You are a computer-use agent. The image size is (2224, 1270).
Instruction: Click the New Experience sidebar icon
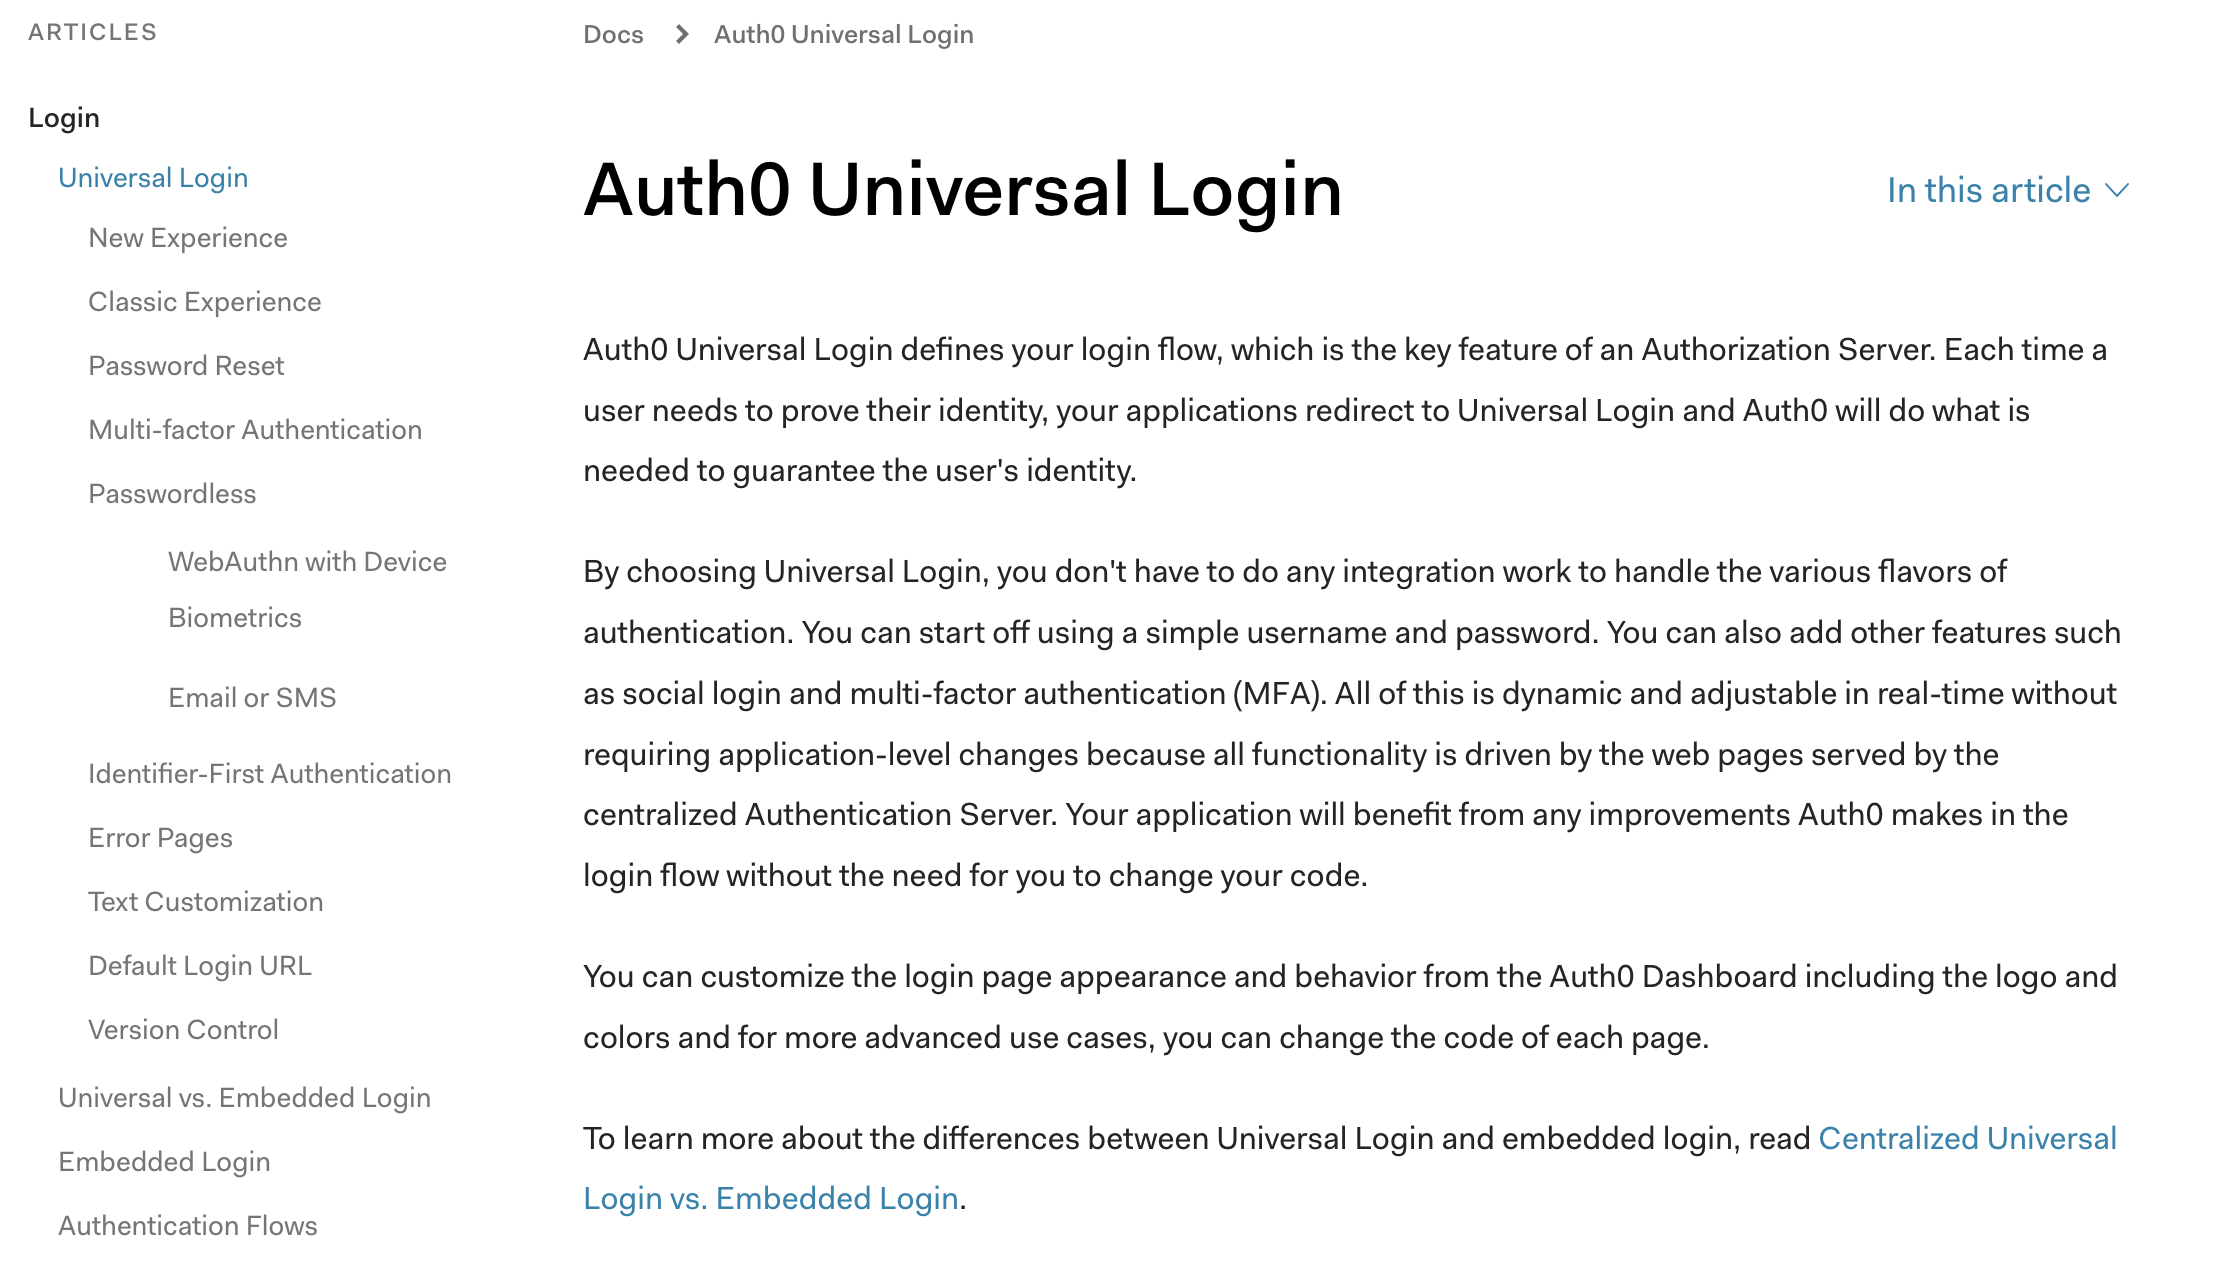[x=188, y=238]
